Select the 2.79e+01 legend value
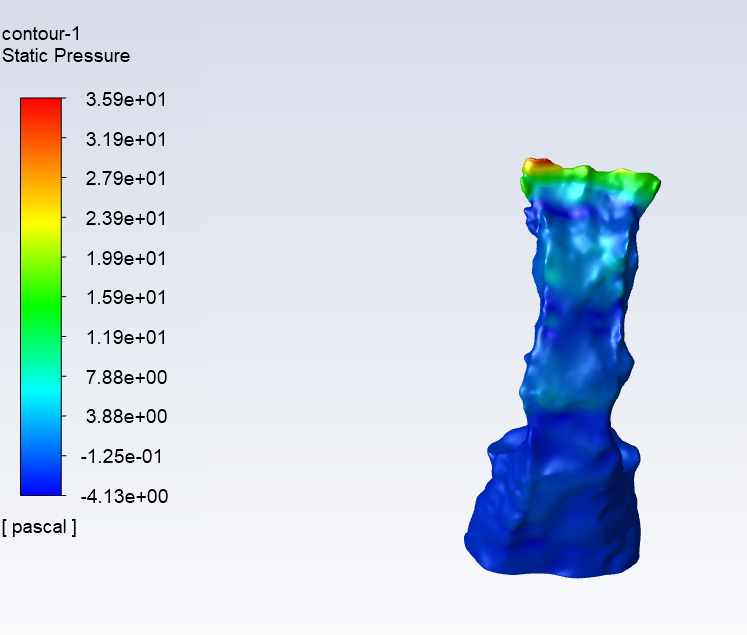The image size is (747, 635). [x=126, y=179]
